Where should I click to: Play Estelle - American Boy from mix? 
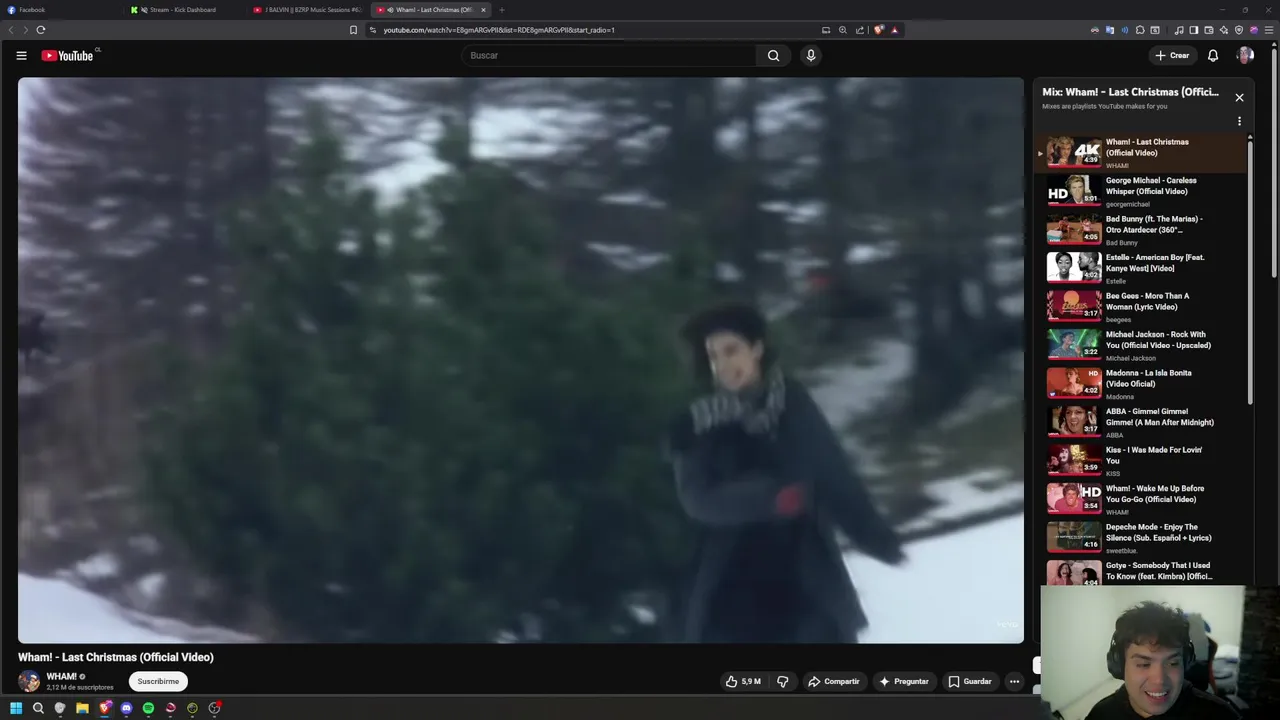[x=1142, y=268]
